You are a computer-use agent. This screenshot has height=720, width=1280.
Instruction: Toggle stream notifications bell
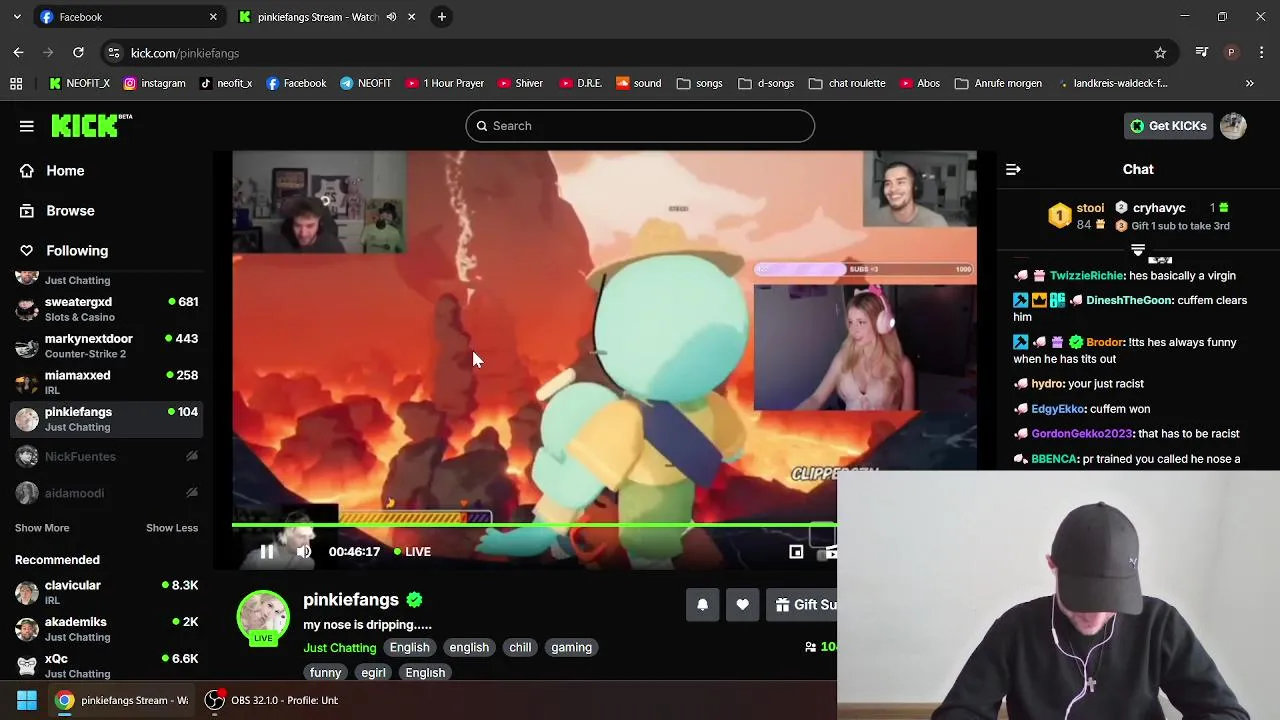click(x=702, y=605)
